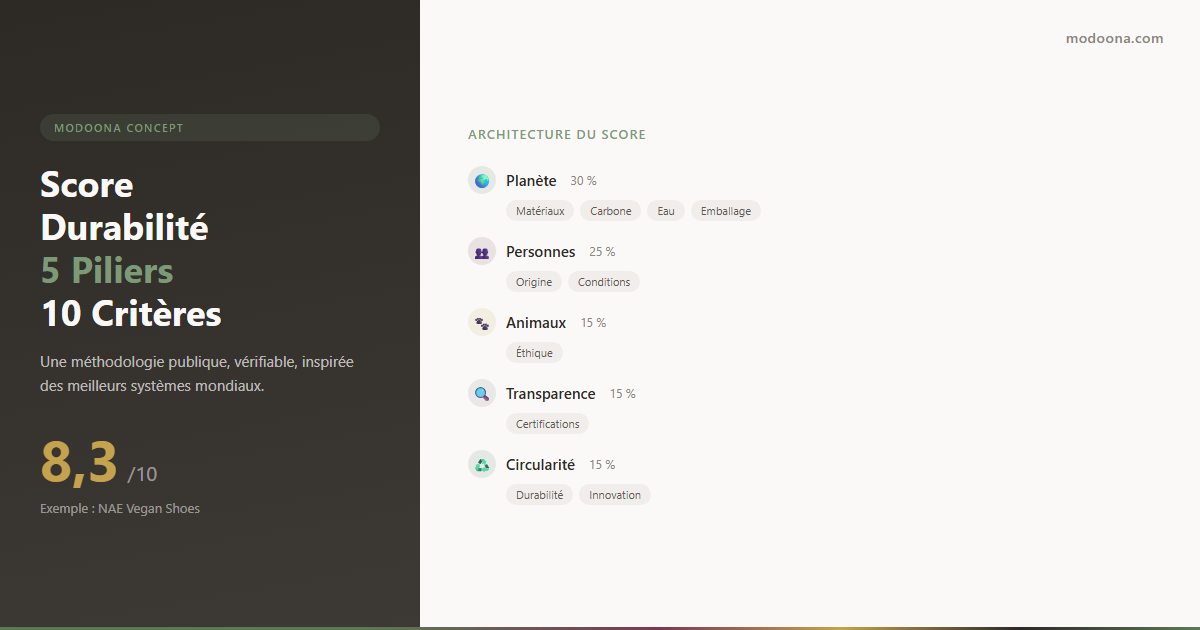
Task: Select the Carbone tag
Action: coord(610,211)
